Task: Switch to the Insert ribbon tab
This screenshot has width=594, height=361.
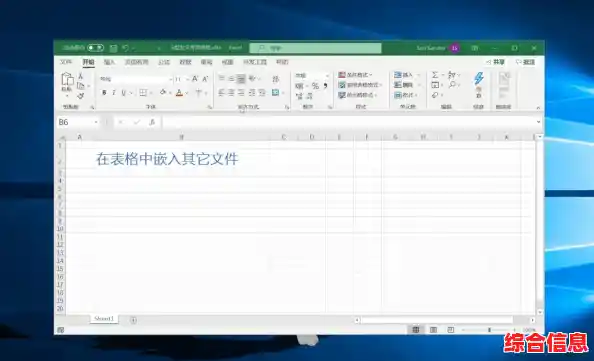Action: tap(109, 62)
